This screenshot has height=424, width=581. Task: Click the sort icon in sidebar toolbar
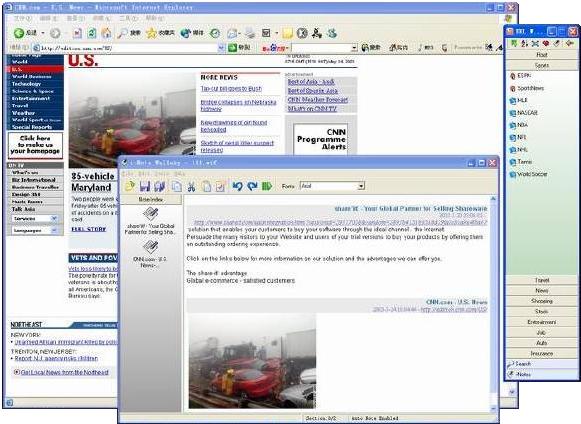[x=524, y=44]
